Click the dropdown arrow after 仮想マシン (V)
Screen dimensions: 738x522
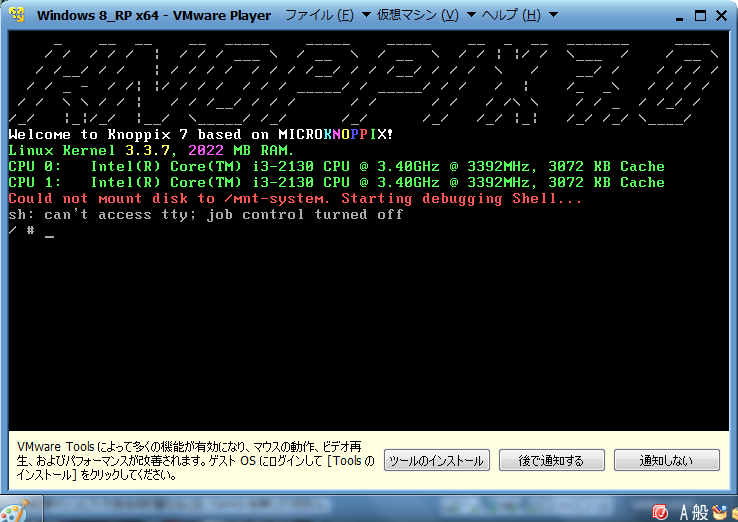click(x=471, y=15)
